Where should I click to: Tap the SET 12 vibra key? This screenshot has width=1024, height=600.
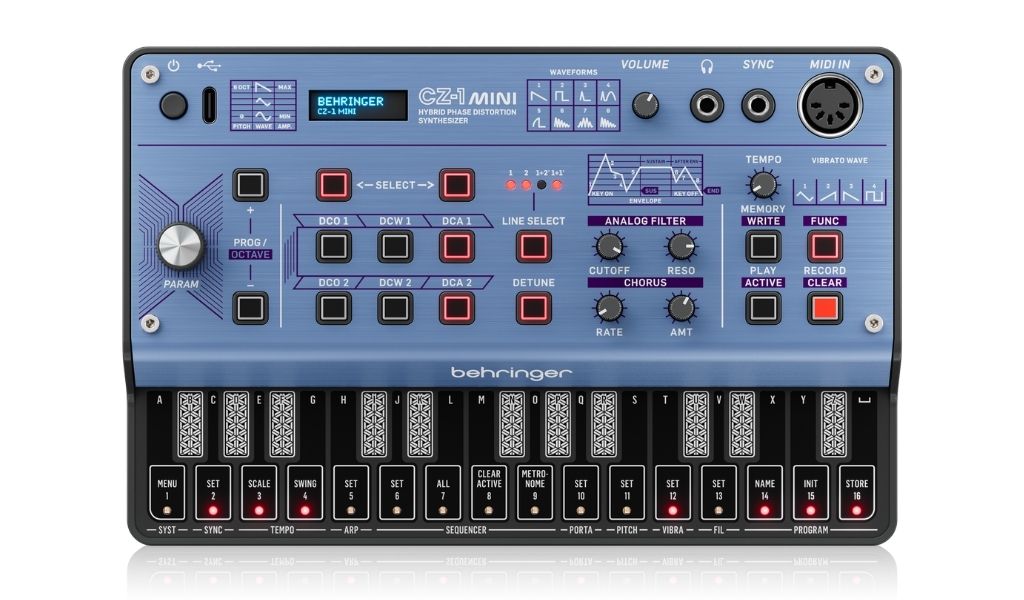coord(673,492)
